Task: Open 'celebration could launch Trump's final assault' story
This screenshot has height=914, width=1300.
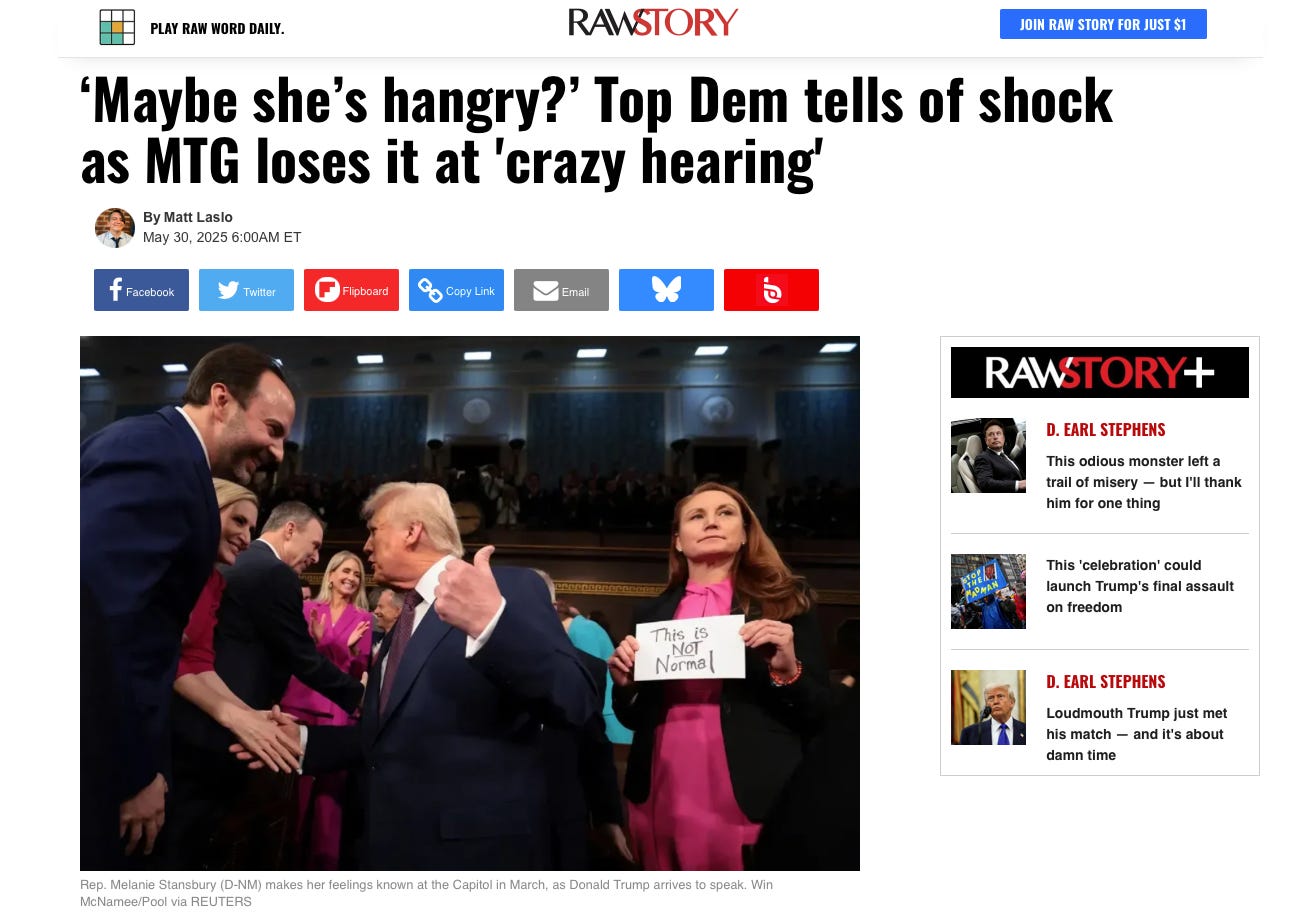Action: 1140,586
